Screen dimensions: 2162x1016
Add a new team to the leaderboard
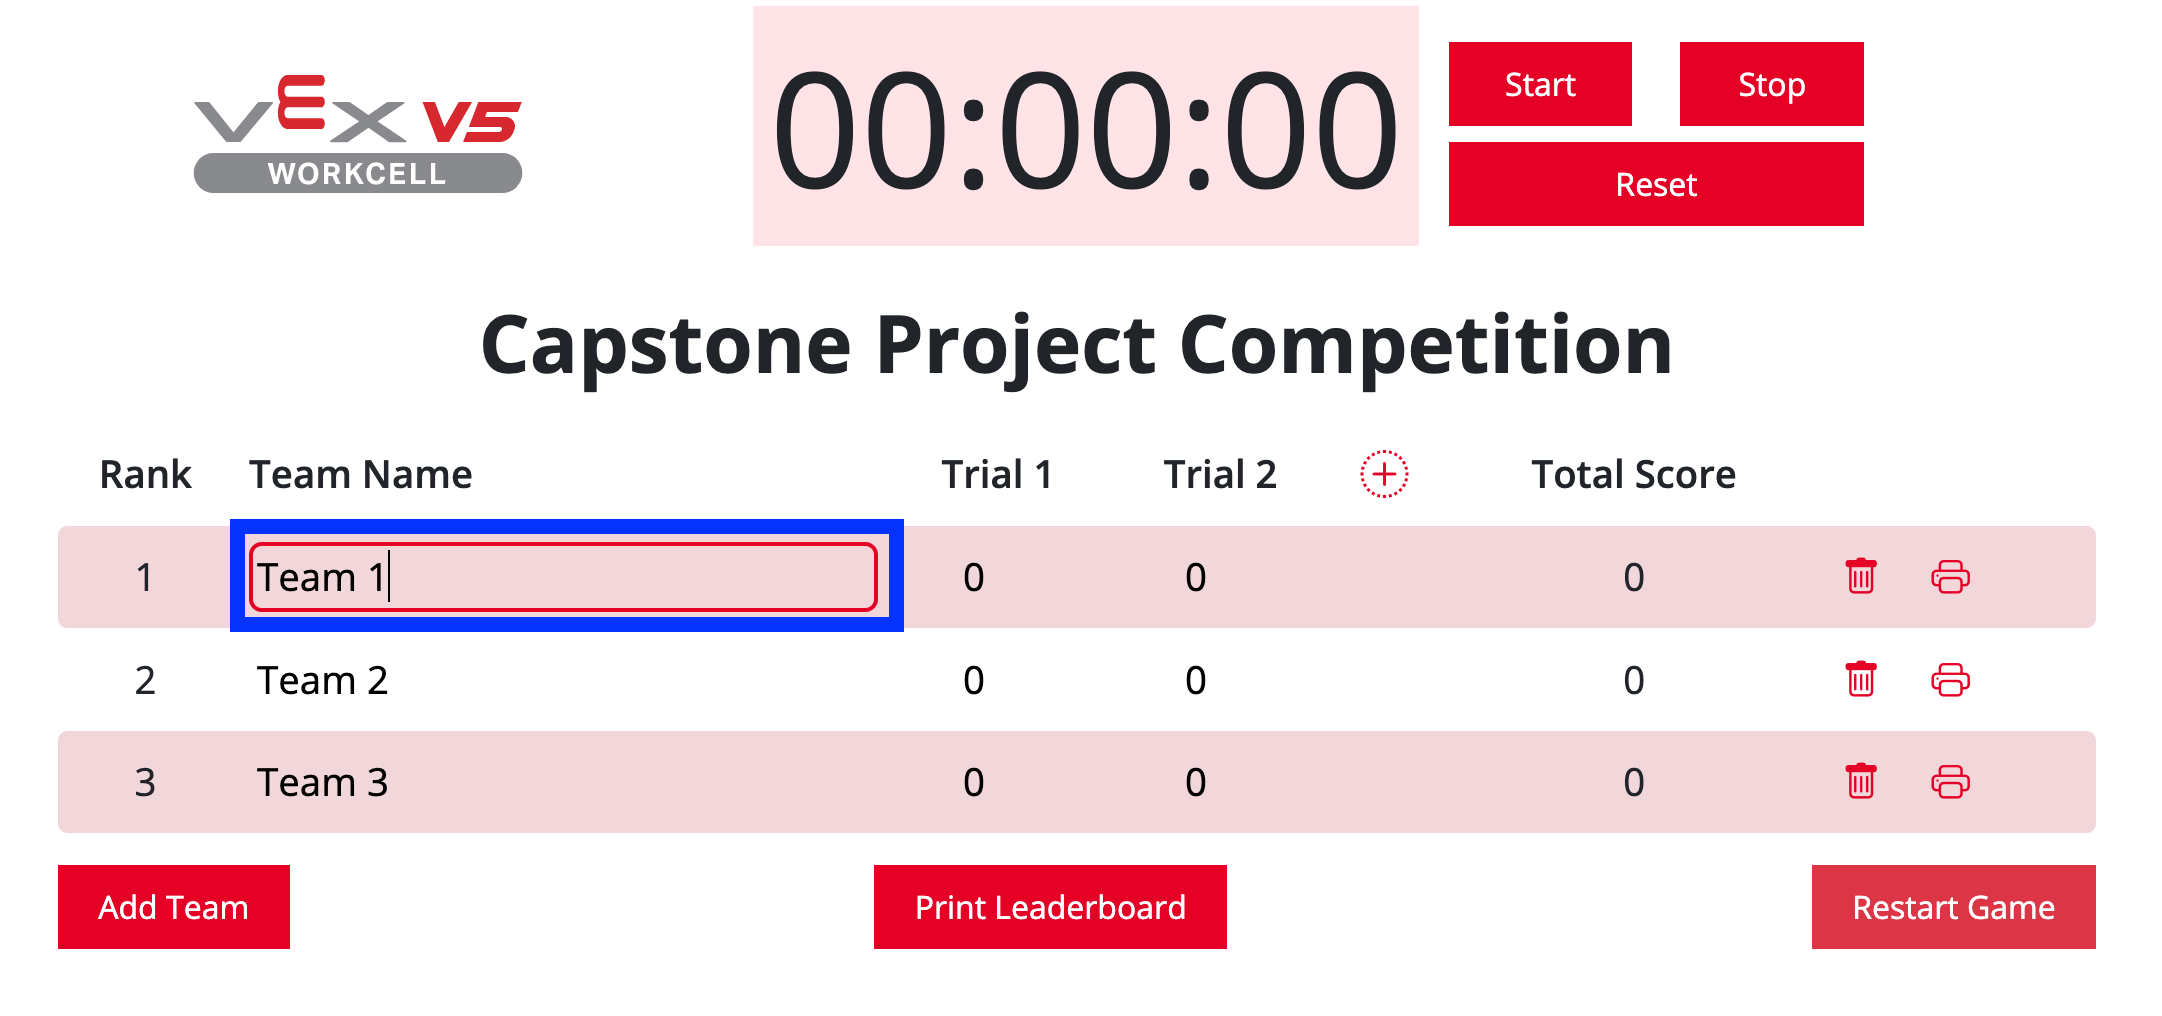click(173, 907)
